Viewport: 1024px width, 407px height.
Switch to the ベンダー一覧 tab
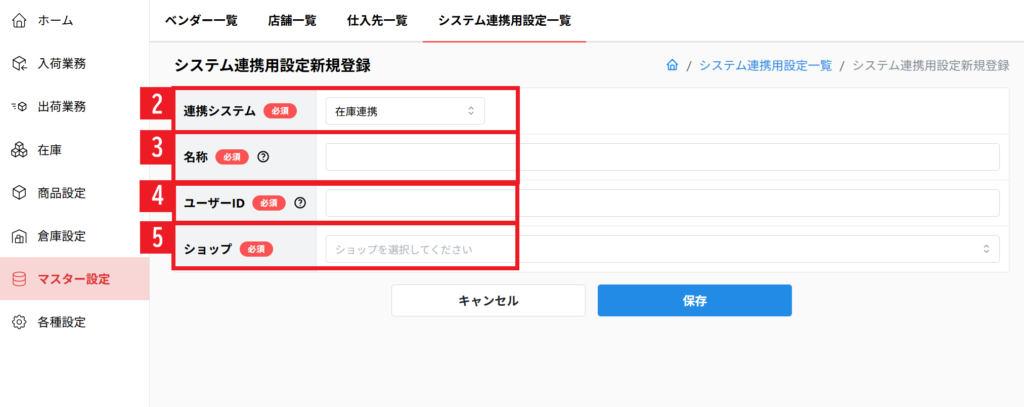coord(201,20)
